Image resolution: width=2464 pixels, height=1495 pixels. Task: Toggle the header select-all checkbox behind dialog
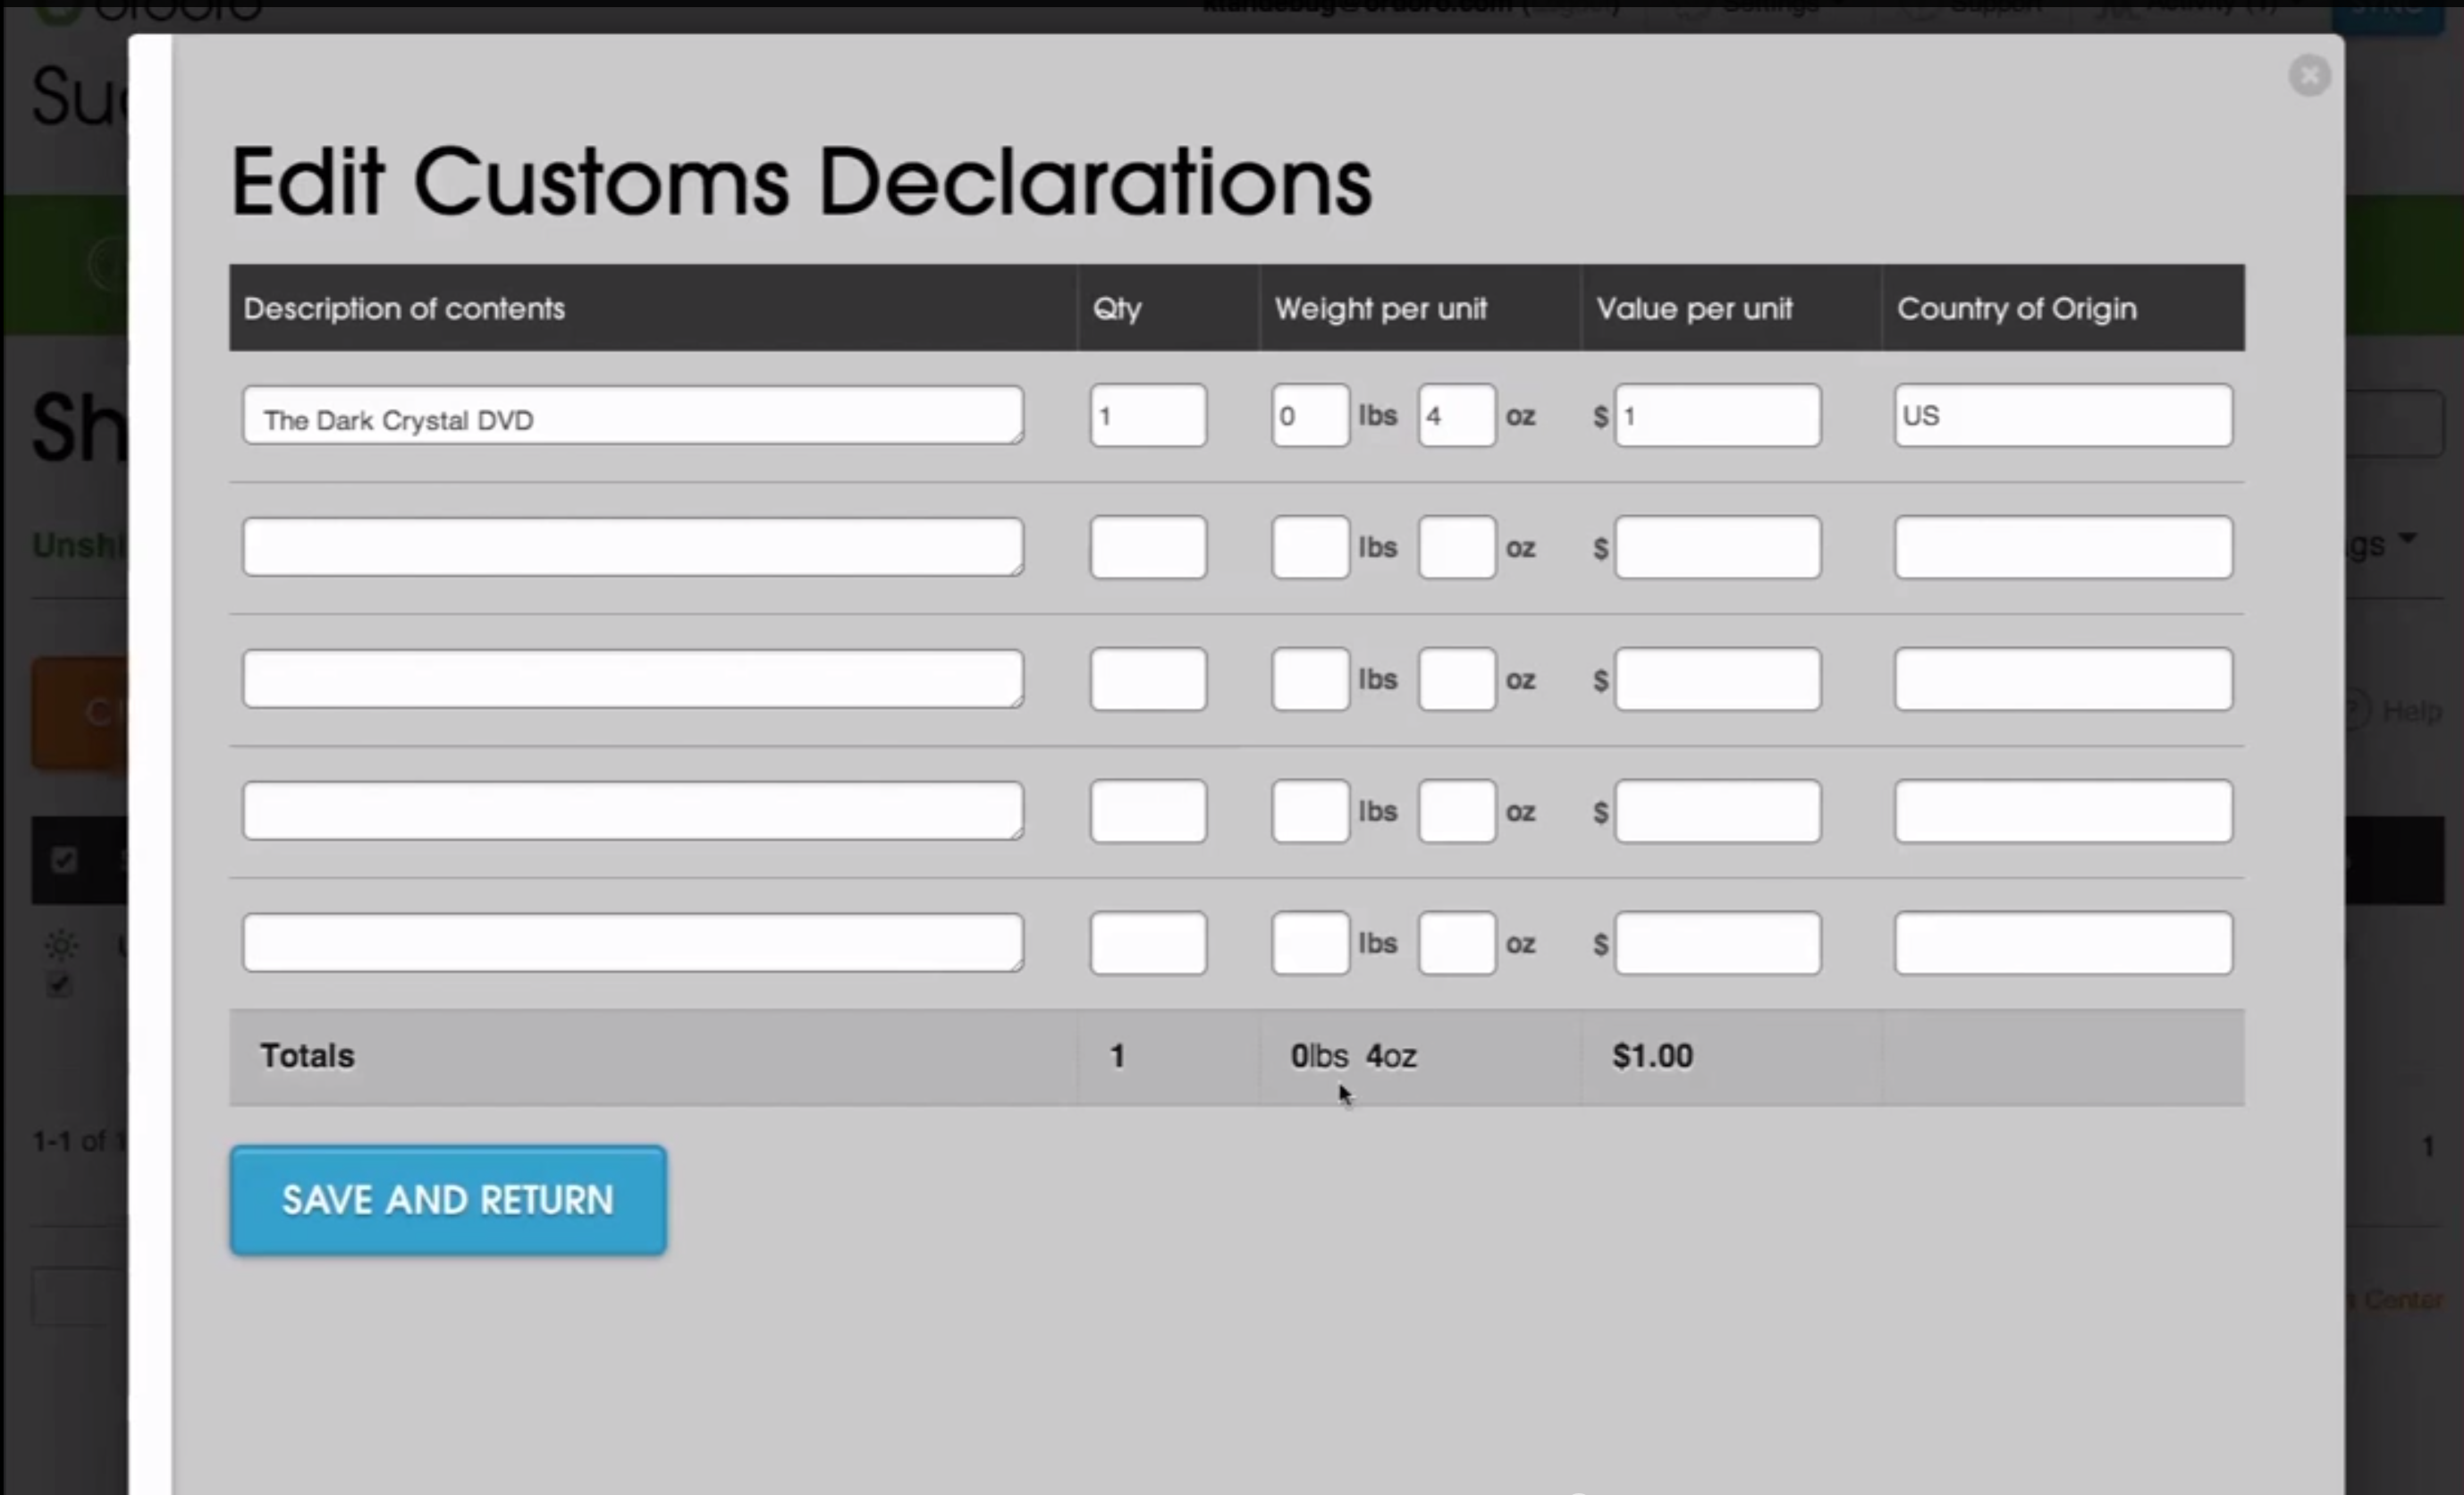click(x=65, y=860)
